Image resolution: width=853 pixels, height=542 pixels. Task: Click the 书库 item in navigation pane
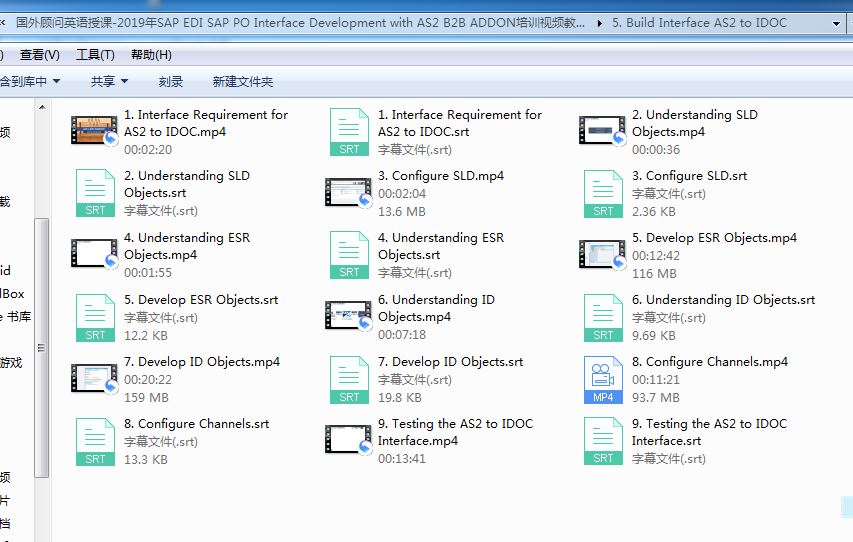tap(16, 317)
